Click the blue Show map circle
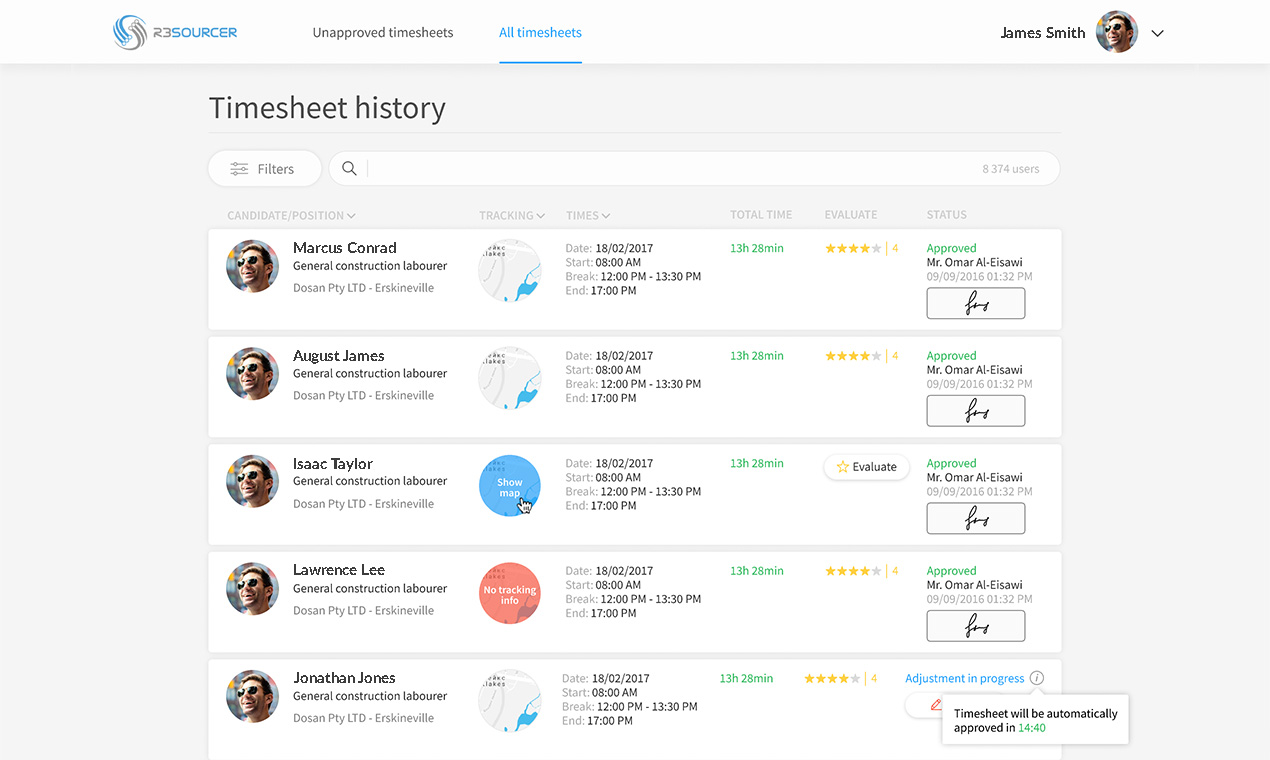1270x760 pixels. (x=510, y=486)
